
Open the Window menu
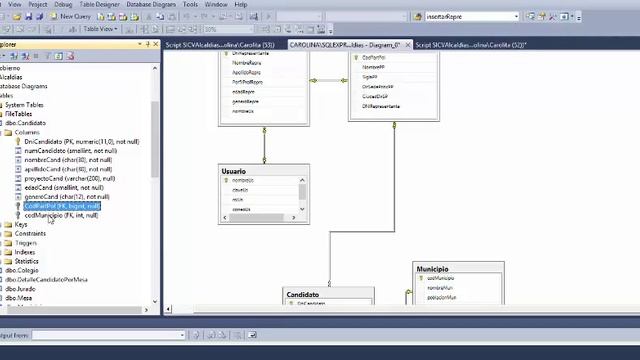tap(216, 4)
